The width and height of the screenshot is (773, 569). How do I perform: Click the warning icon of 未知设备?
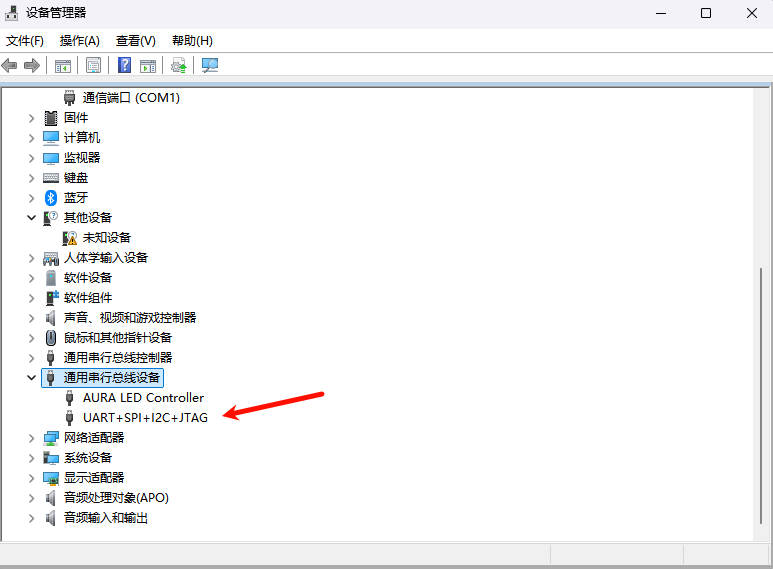70,238
